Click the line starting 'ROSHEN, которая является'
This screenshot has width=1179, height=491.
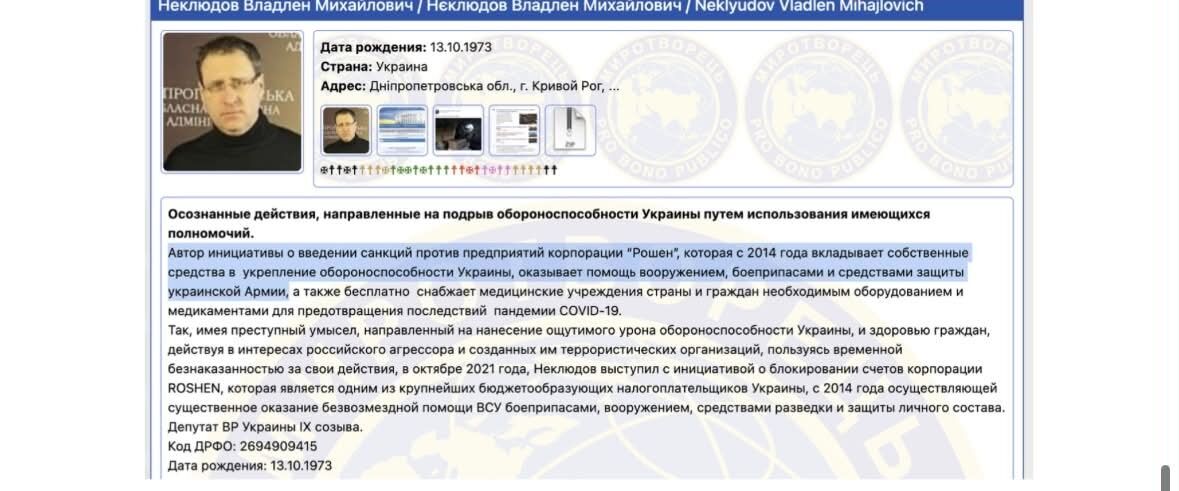tap(583, 389)
